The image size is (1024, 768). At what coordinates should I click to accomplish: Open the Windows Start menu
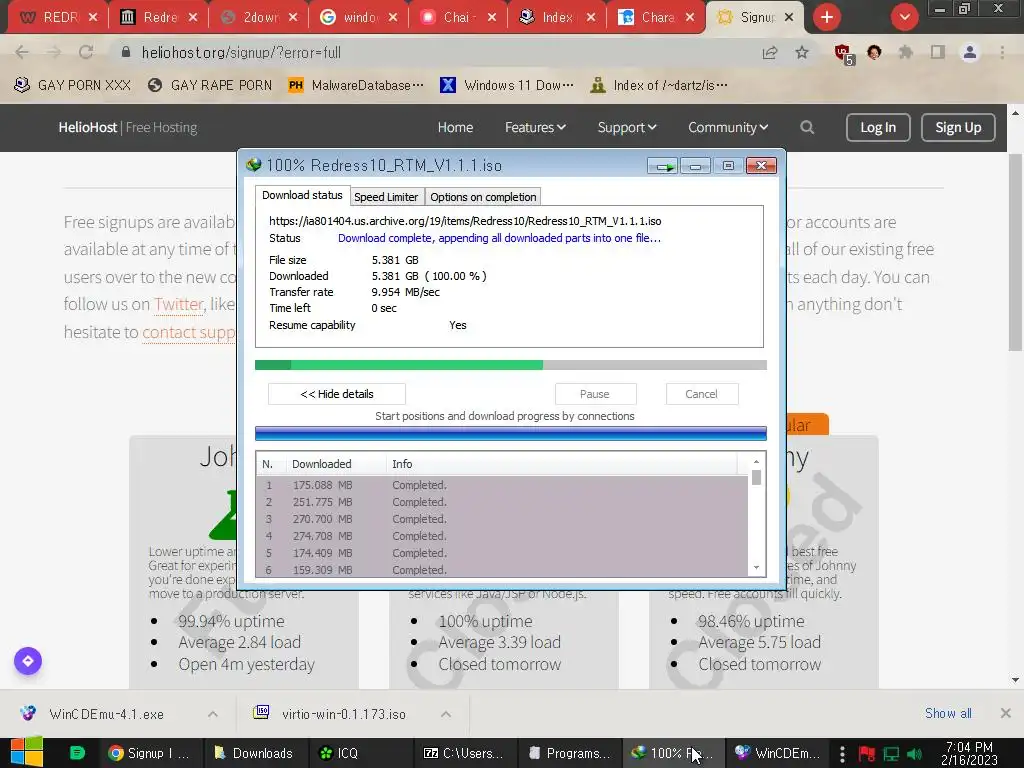[27, 752]
